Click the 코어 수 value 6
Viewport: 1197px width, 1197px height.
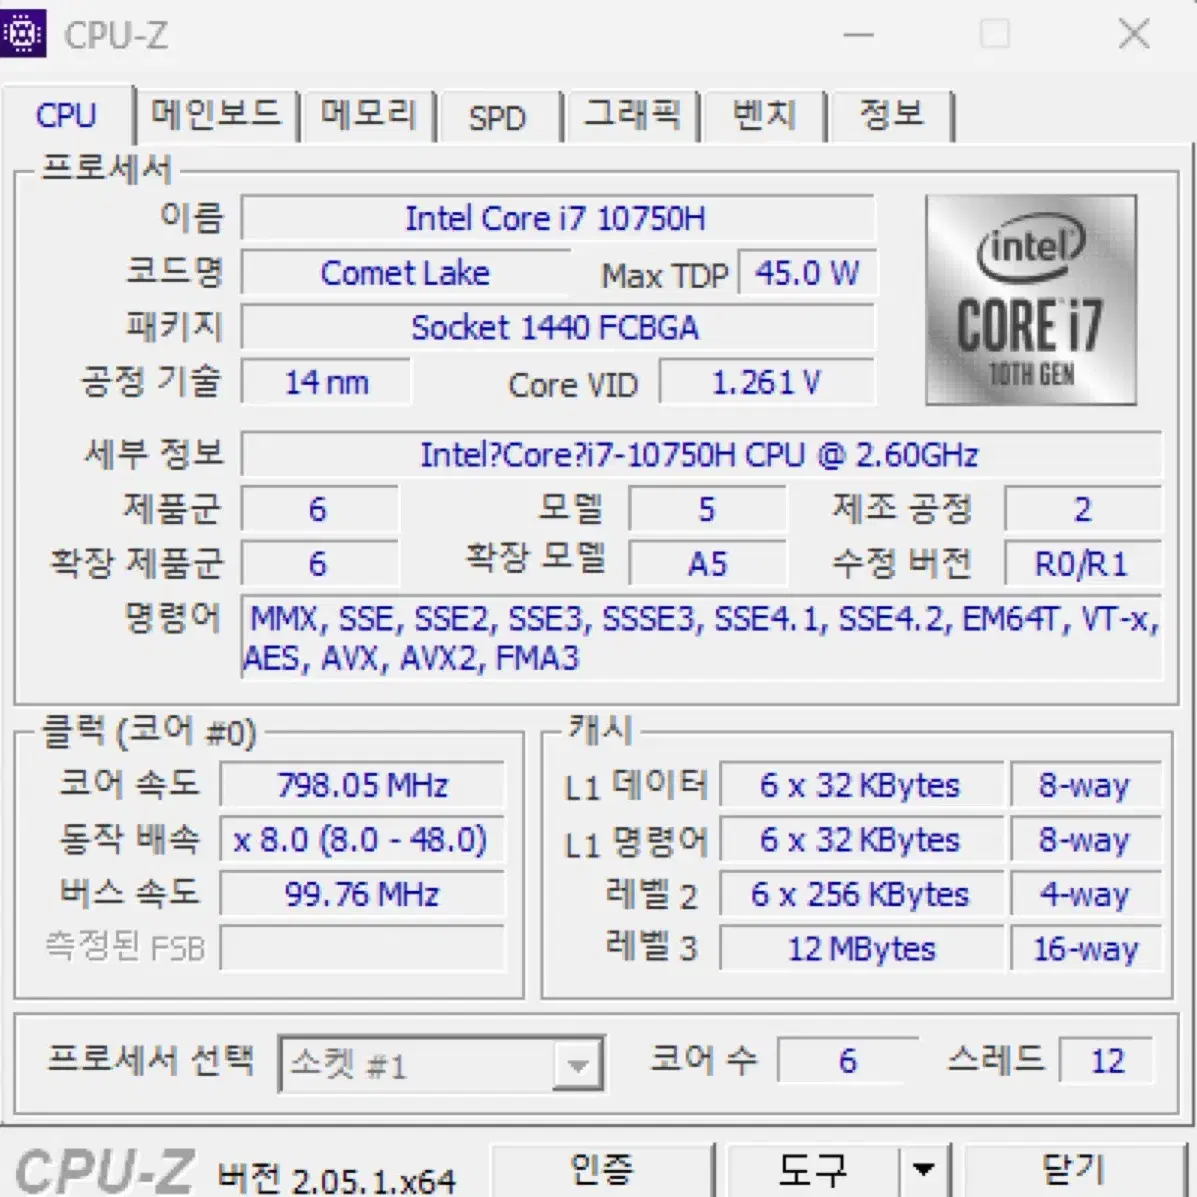click(x=847, y=1060)
